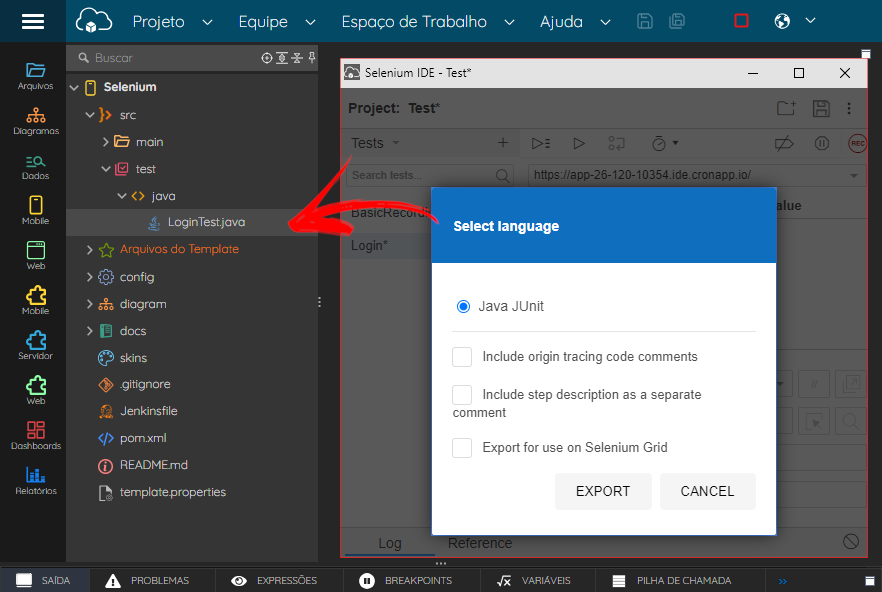
Task: Expand the diagram folder
Action: 89,304
